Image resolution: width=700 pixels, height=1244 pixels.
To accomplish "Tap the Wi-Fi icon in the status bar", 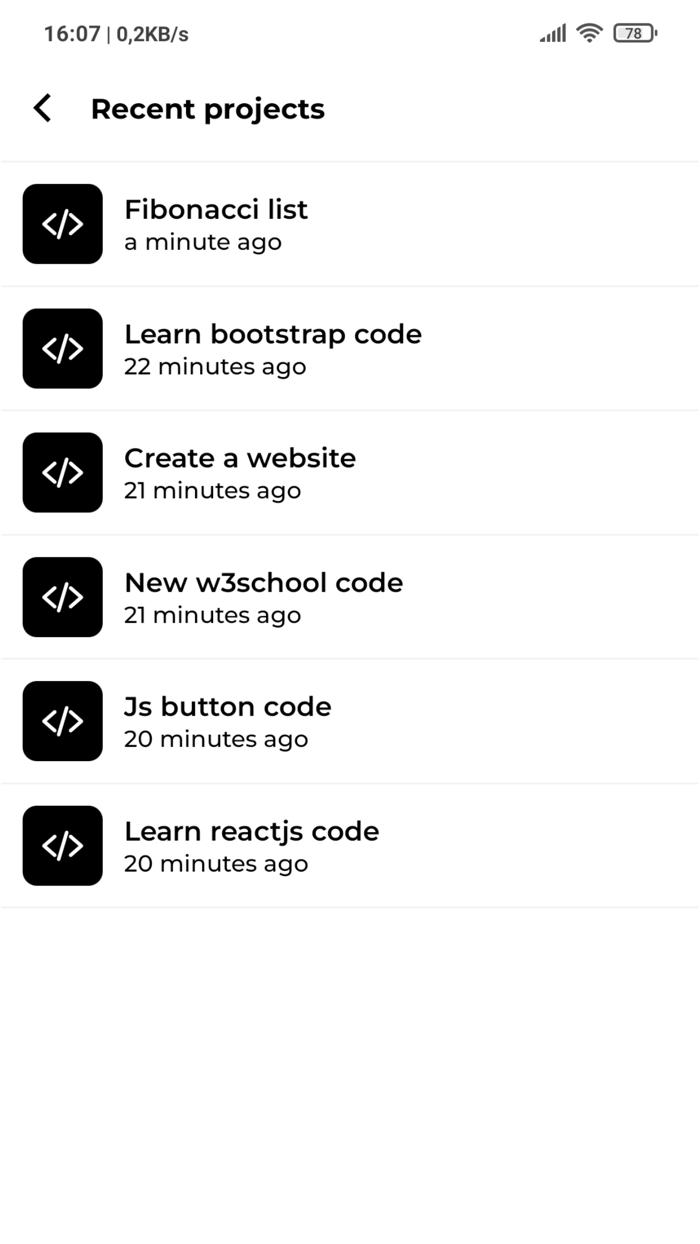I will pyautogui.click(x=589, y=33).
